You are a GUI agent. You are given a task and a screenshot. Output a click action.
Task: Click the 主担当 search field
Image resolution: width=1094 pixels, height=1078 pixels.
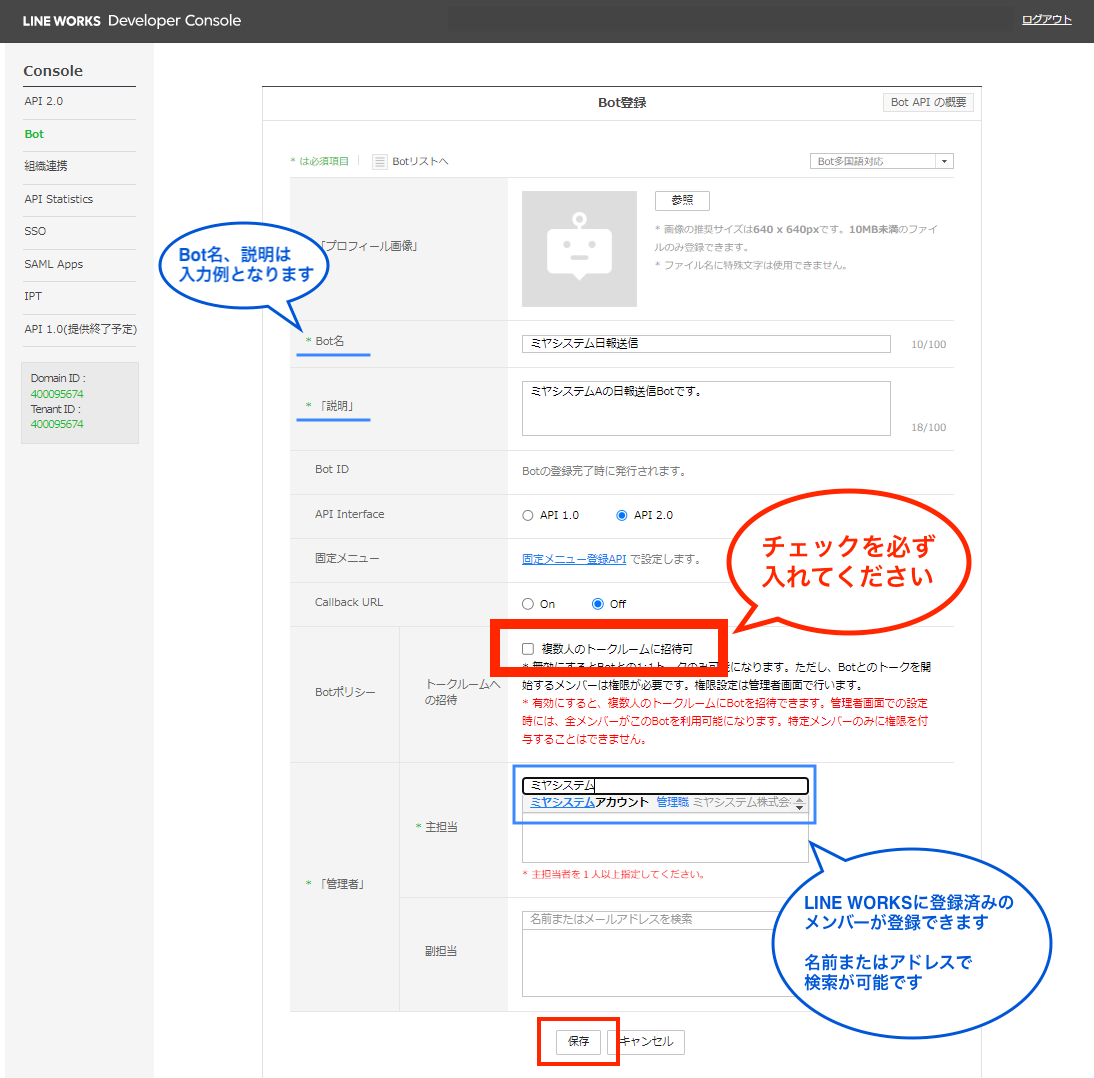coord(665,786)
